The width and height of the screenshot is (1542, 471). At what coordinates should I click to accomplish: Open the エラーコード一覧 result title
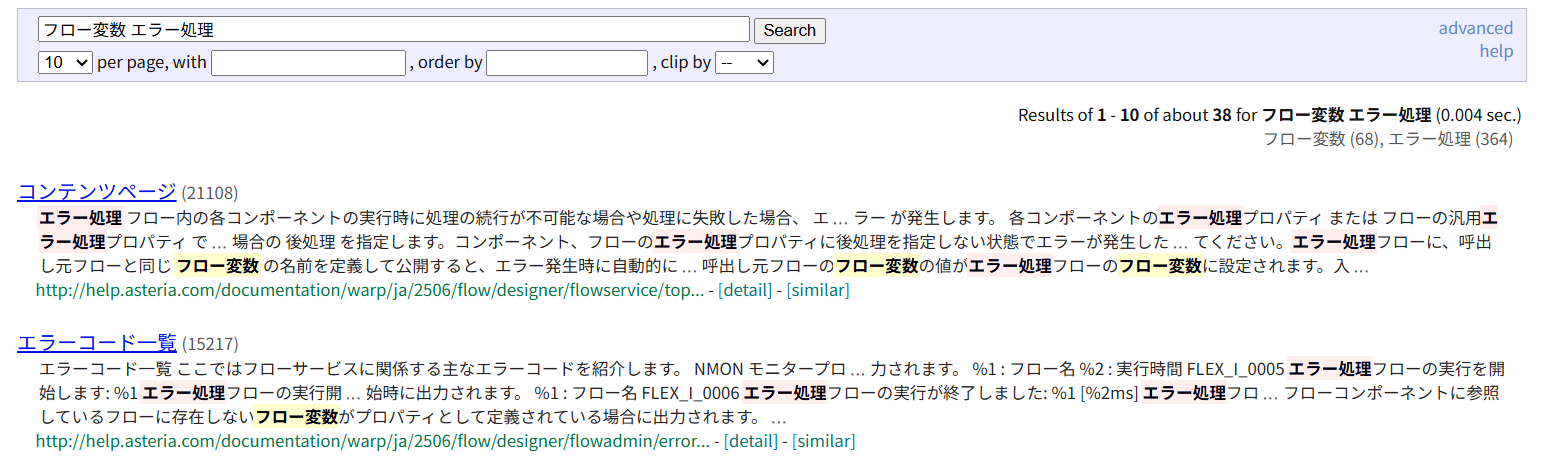pos(97,343)
